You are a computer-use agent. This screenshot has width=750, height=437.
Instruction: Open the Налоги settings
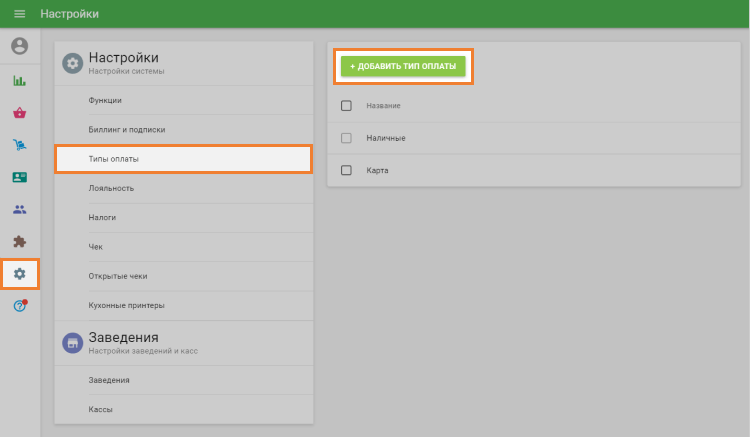[184, 218]
